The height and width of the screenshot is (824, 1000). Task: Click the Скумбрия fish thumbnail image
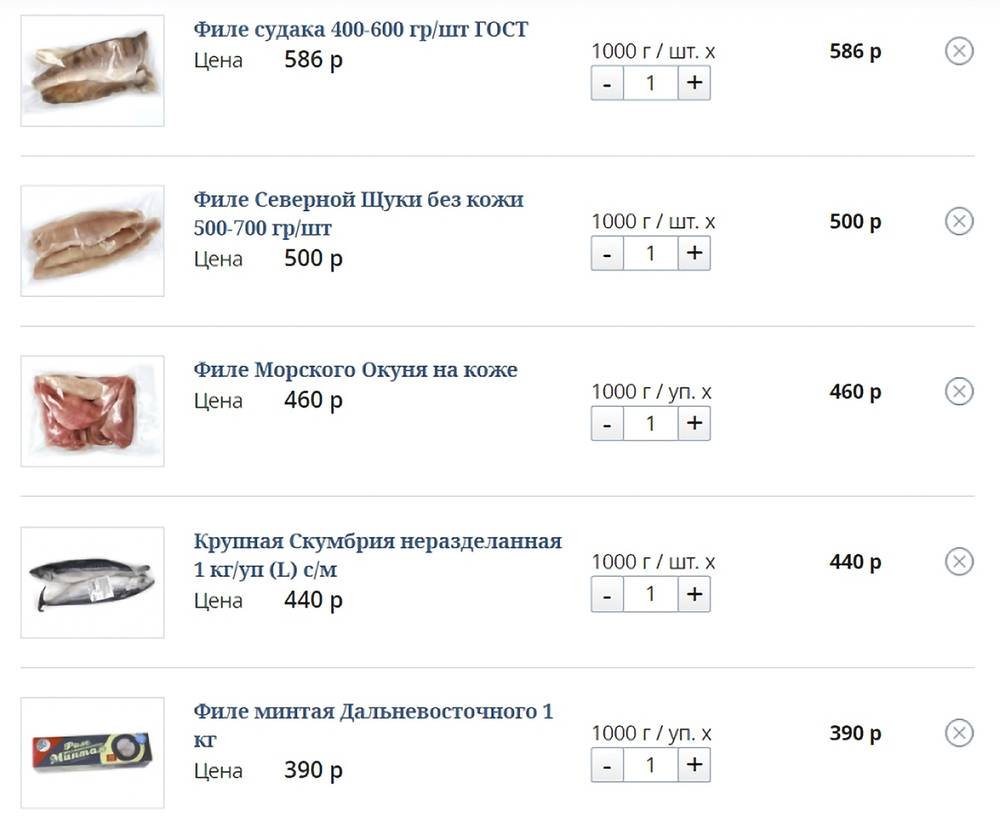tap(92, 582)
